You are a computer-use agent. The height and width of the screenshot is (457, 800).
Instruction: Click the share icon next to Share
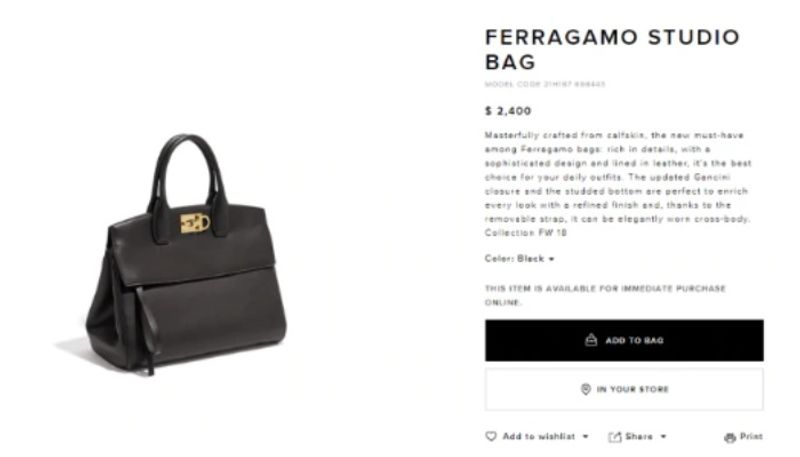point(615,437)
